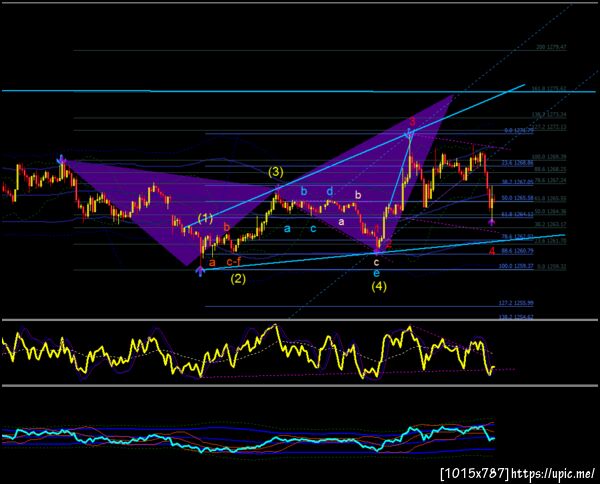
Task: Click the red 3 wave label
Action: (412, 122)
